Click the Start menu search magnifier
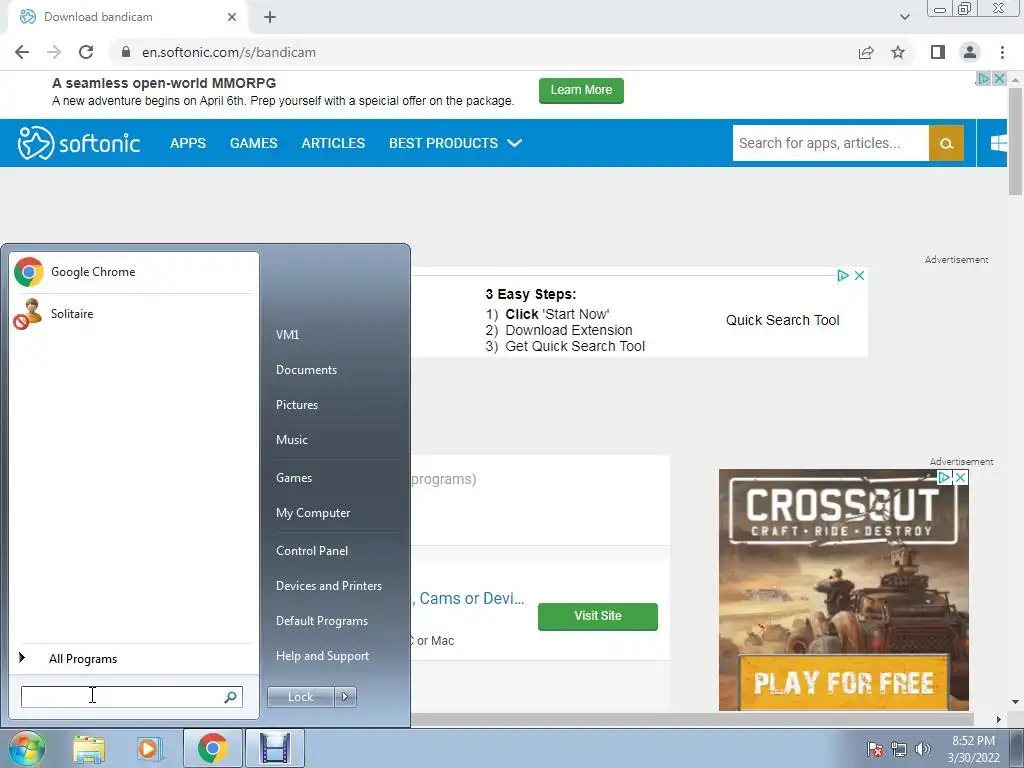Viewport: 1024px width, 768px height. tap(230, 697)
